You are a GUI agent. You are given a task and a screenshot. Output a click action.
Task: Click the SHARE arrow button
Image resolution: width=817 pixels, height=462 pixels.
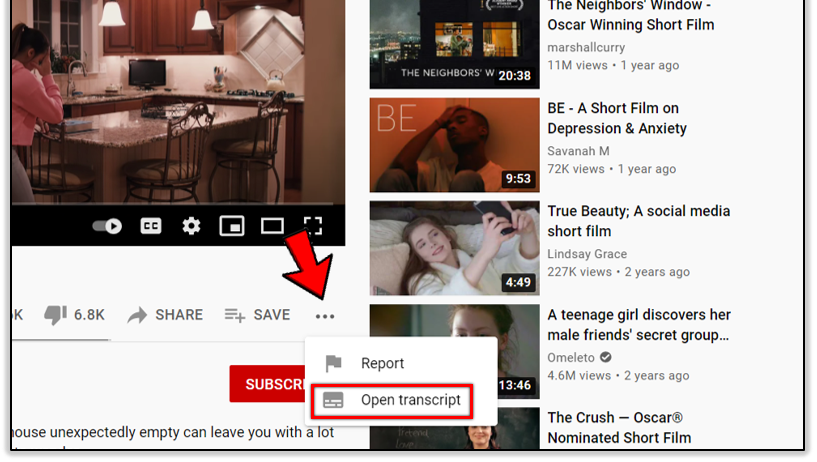point(165,315)
